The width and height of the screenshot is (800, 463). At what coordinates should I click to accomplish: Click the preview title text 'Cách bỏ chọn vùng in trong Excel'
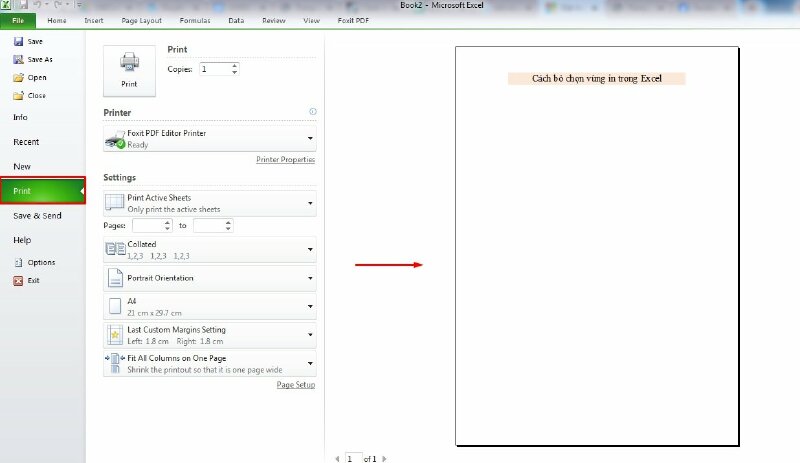[596, 79]
